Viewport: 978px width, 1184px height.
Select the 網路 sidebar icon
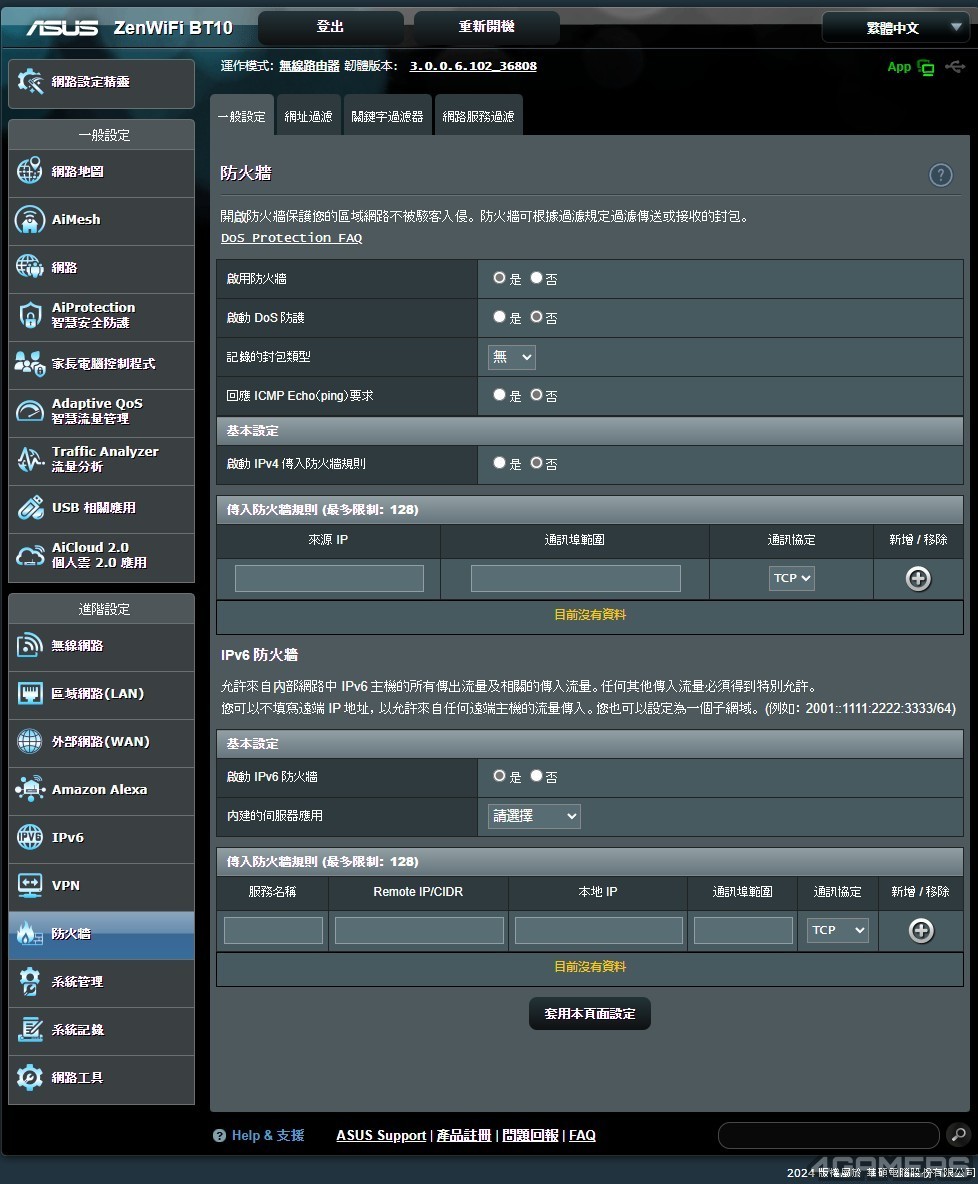tap(29, 267)
